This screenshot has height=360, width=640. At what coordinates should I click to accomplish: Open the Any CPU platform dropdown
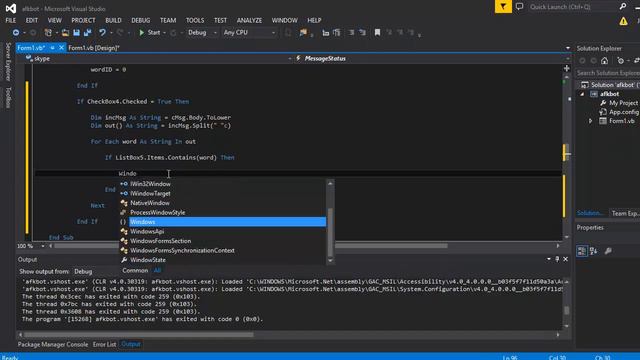pos(249,32)
